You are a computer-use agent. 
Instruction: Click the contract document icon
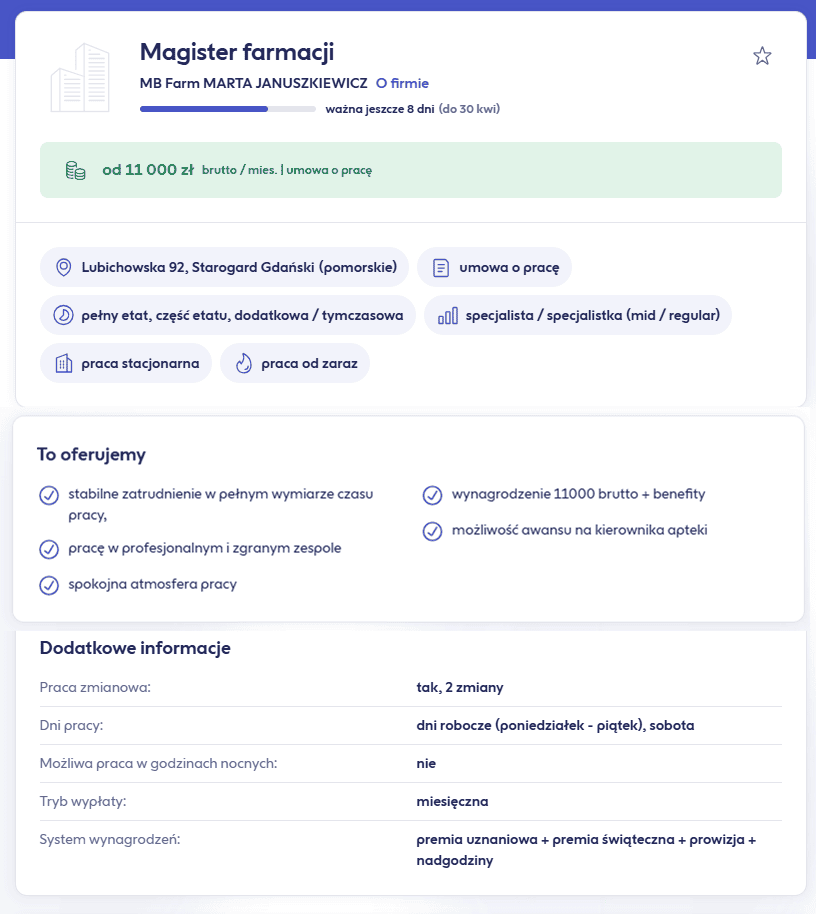tap(440, 267)
